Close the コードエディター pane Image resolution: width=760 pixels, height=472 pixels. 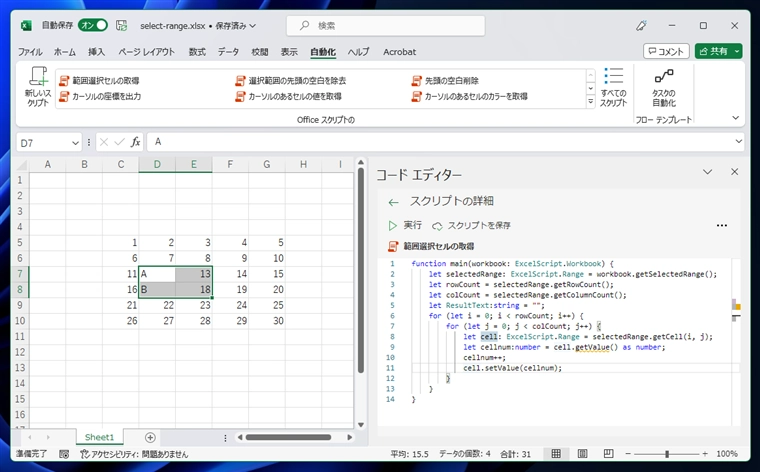tap(735, 172)
